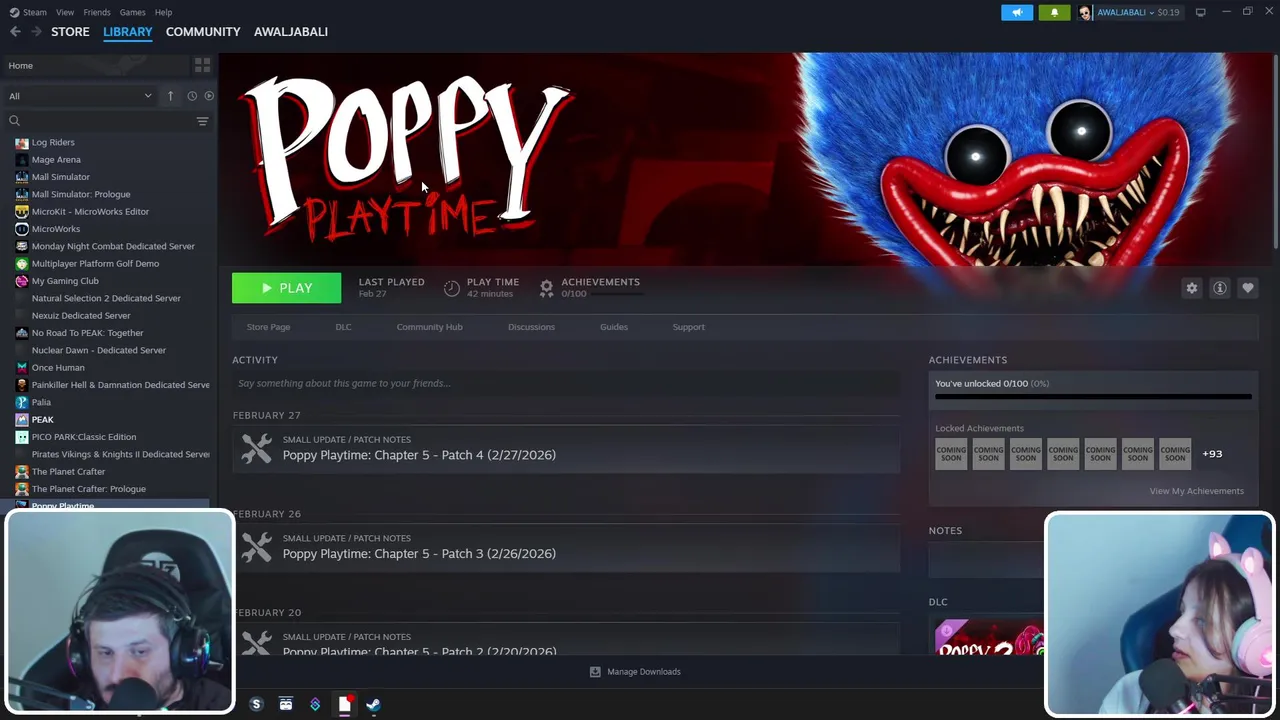Click the taskbar store-front app icon
The height and width of the screenshot is (720, 1280).
[x=286, y=705]
